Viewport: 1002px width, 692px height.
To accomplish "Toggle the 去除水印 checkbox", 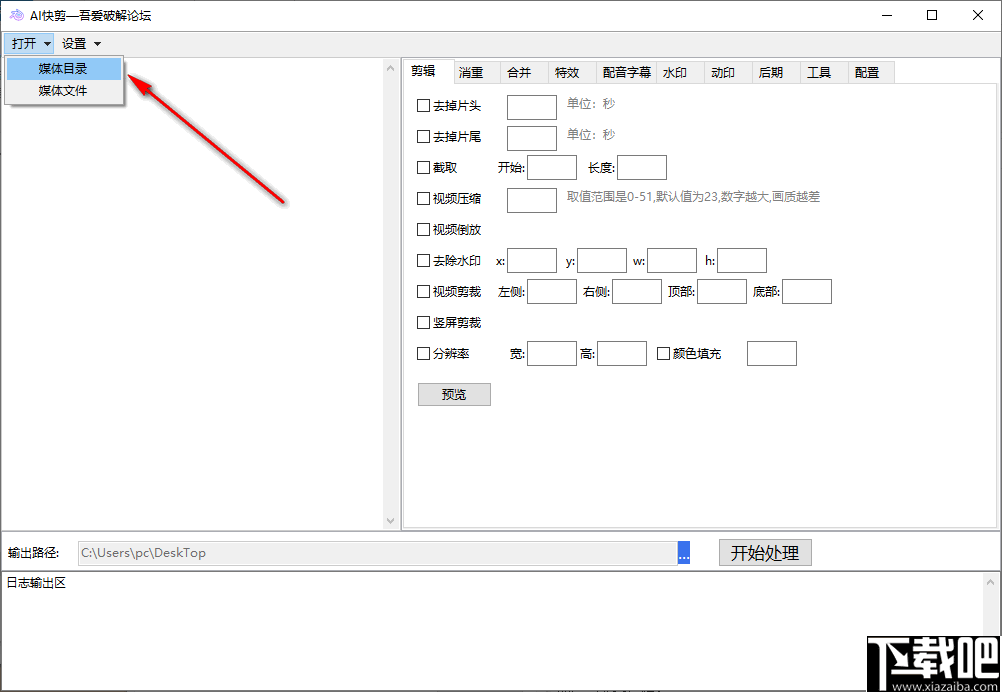I will pos(423,261).
